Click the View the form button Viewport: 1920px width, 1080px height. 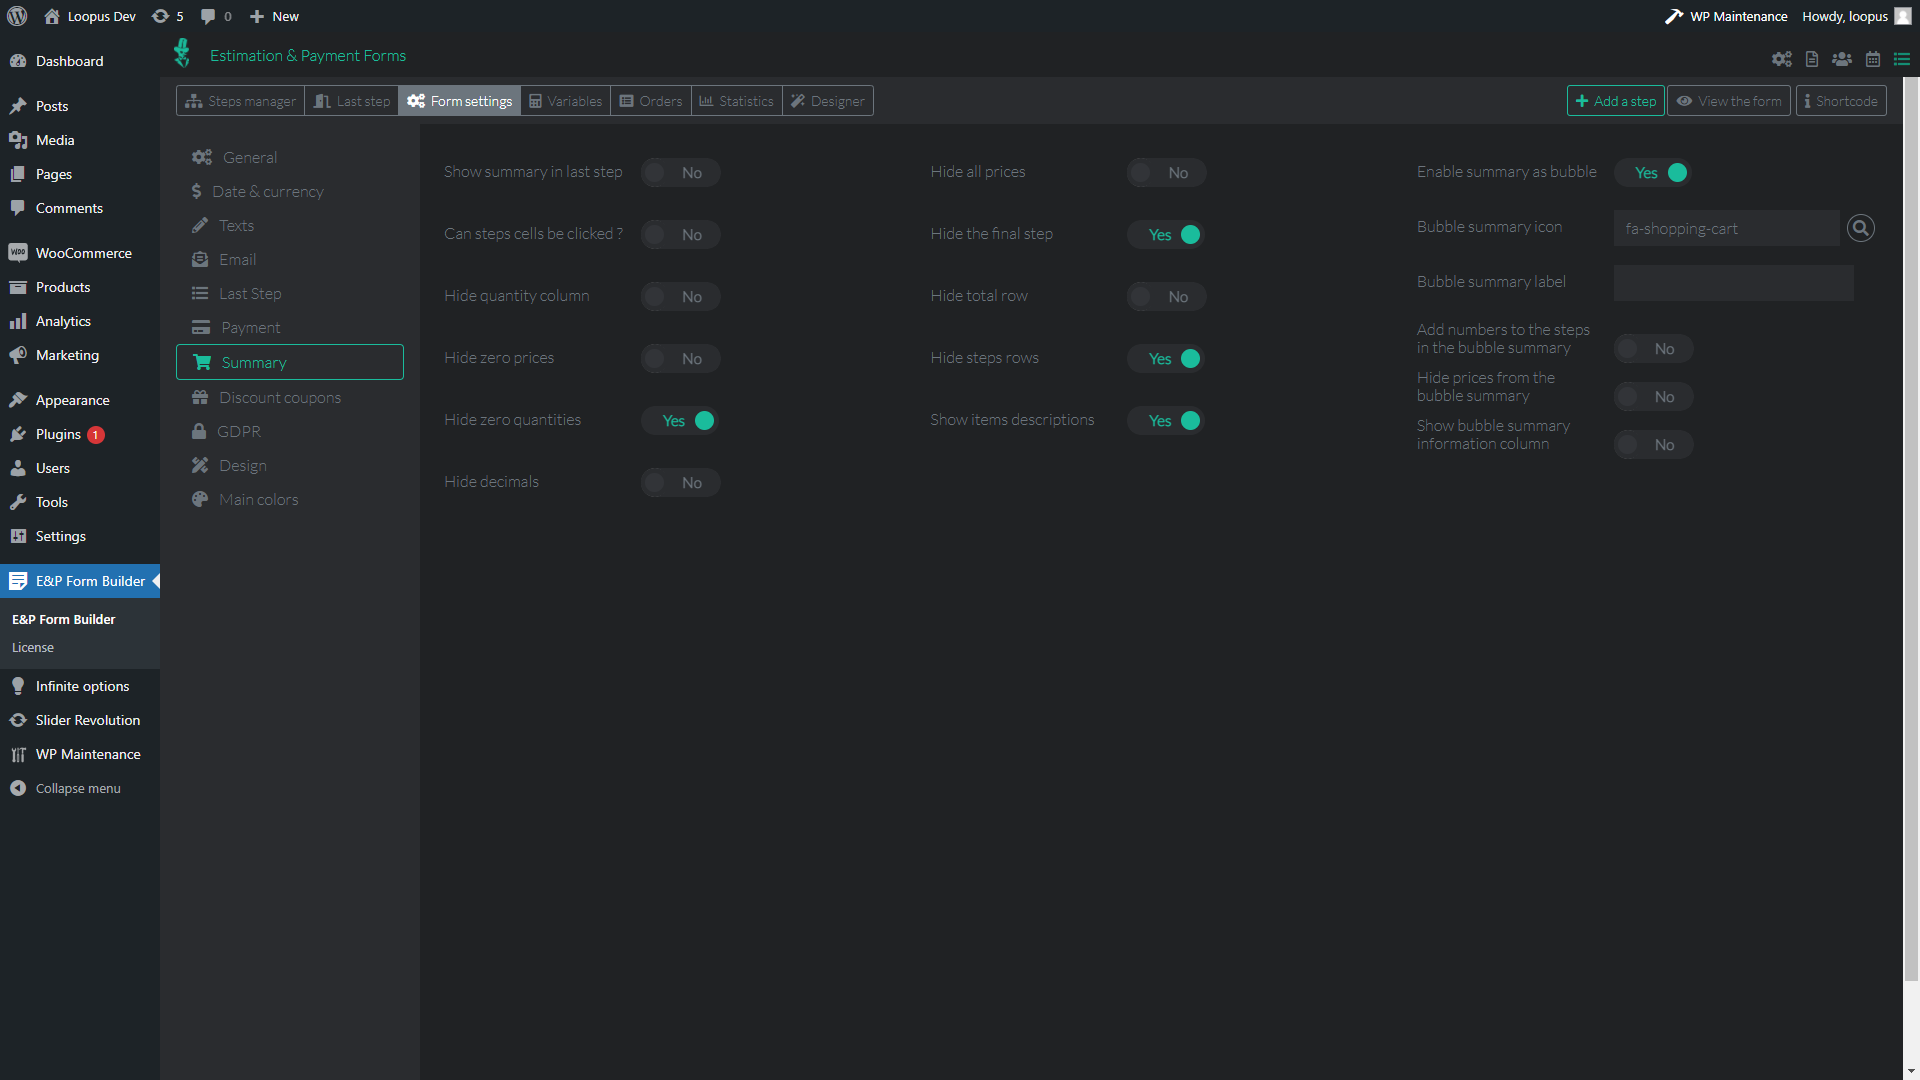(x=1729, y=101)
